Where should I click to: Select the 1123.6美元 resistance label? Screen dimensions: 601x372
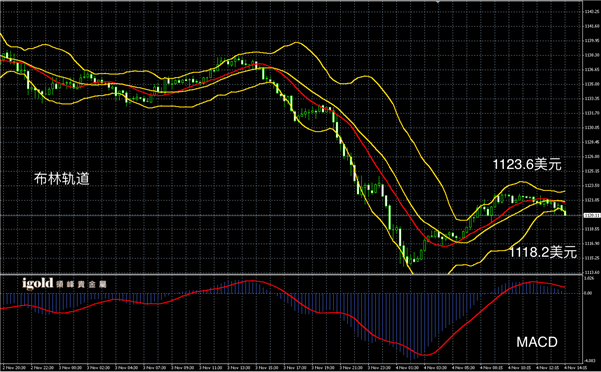[527, 164]
